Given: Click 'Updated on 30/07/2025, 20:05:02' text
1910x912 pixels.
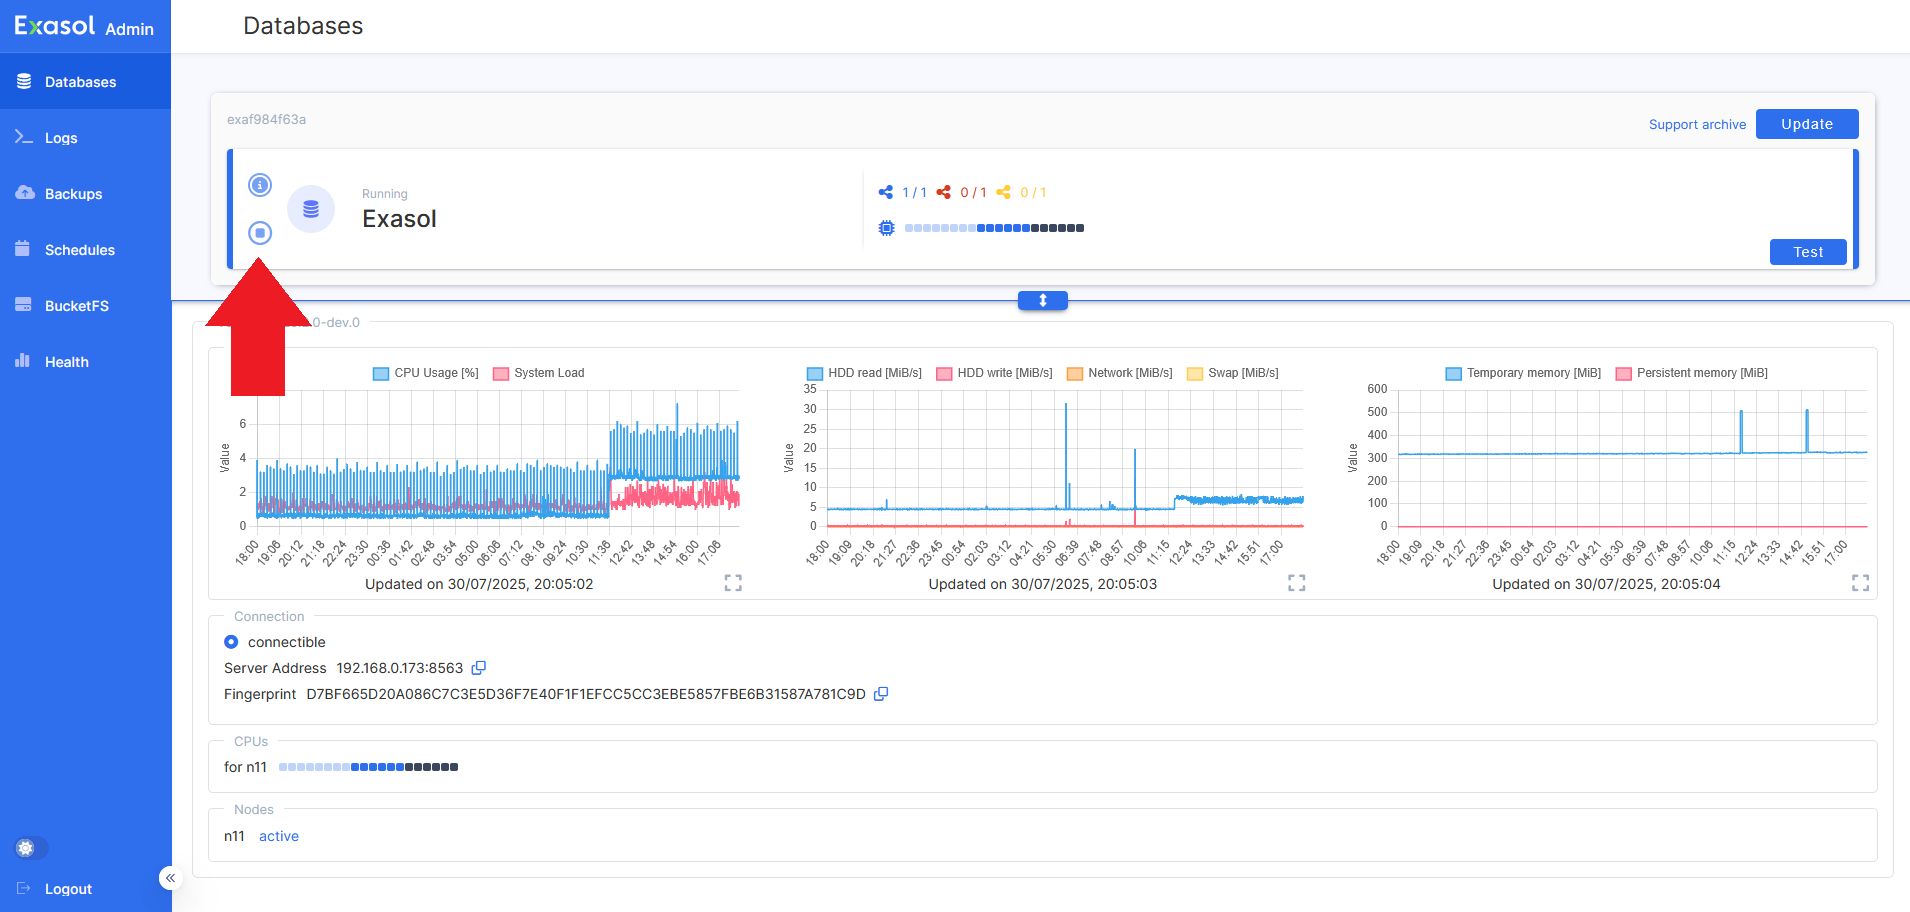Looking at the screenshot, I should click(x=479, y=584).
